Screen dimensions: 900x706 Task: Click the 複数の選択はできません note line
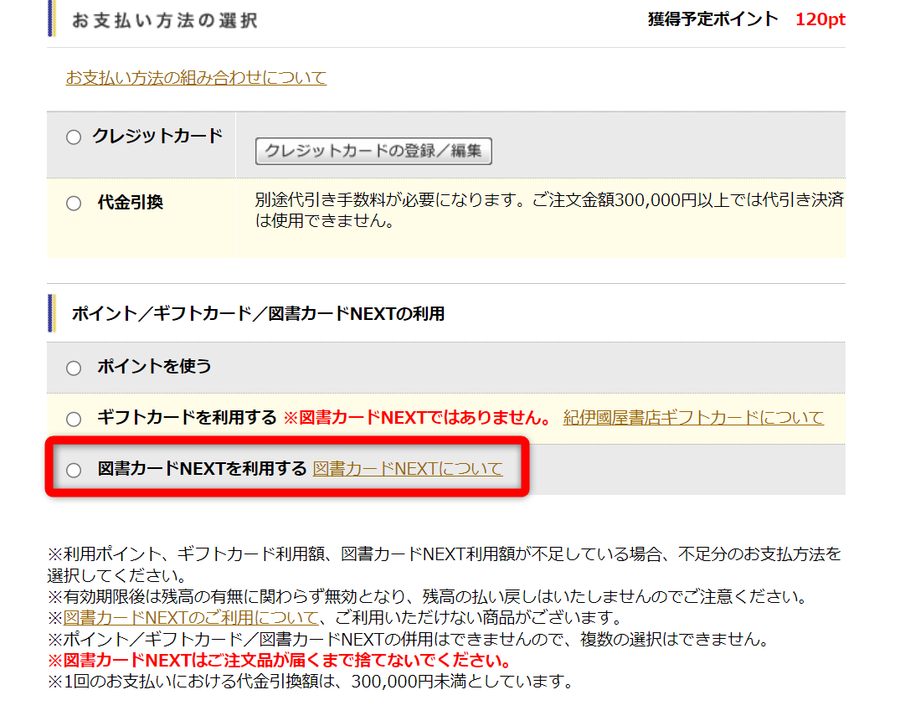(408, 639)
